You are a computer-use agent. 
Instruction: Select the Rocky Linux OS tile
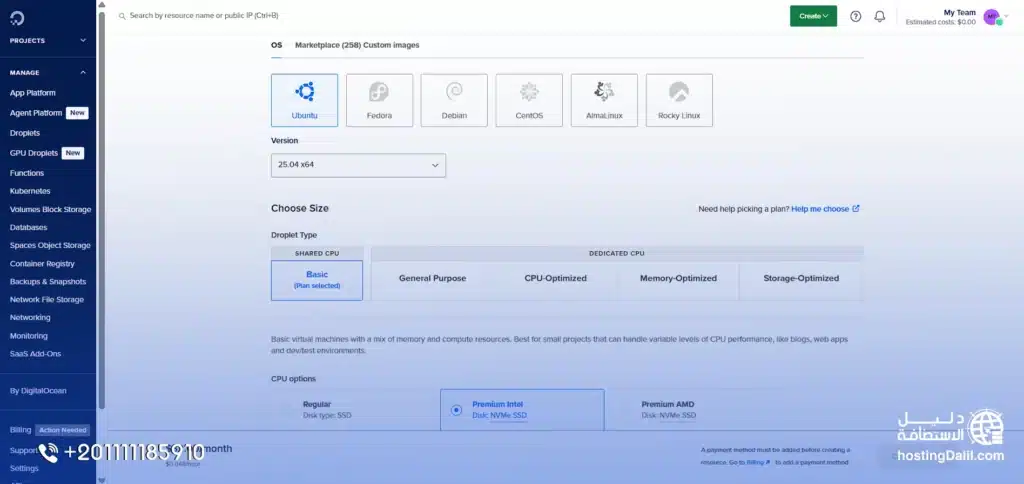(x=679, y=100)
